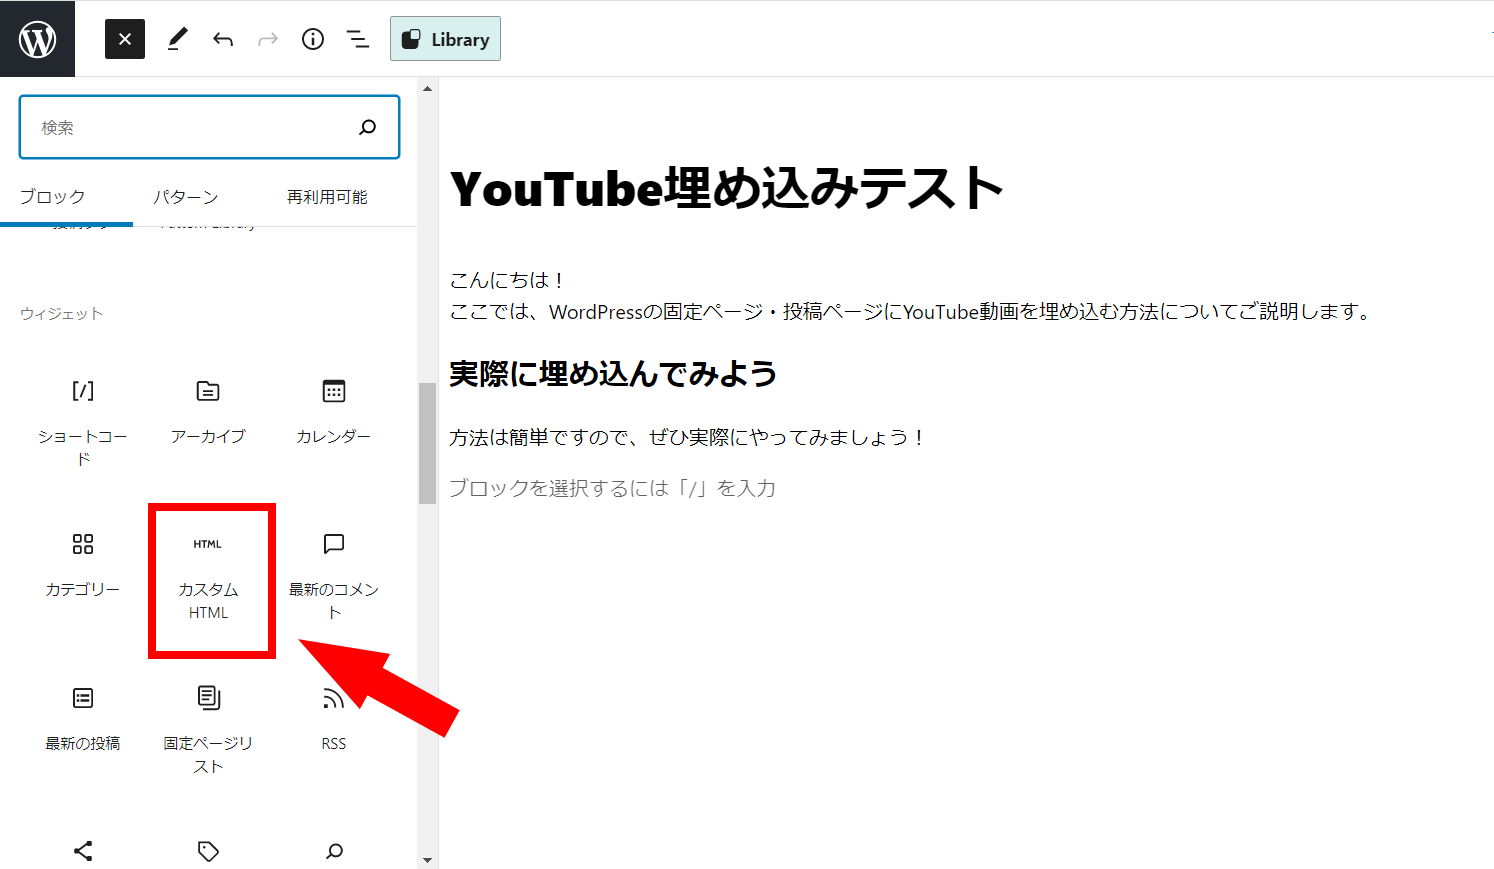Click the magnifier icon in search box
The height and width of the screenshot is (869, 1494).
coord(368,127)
